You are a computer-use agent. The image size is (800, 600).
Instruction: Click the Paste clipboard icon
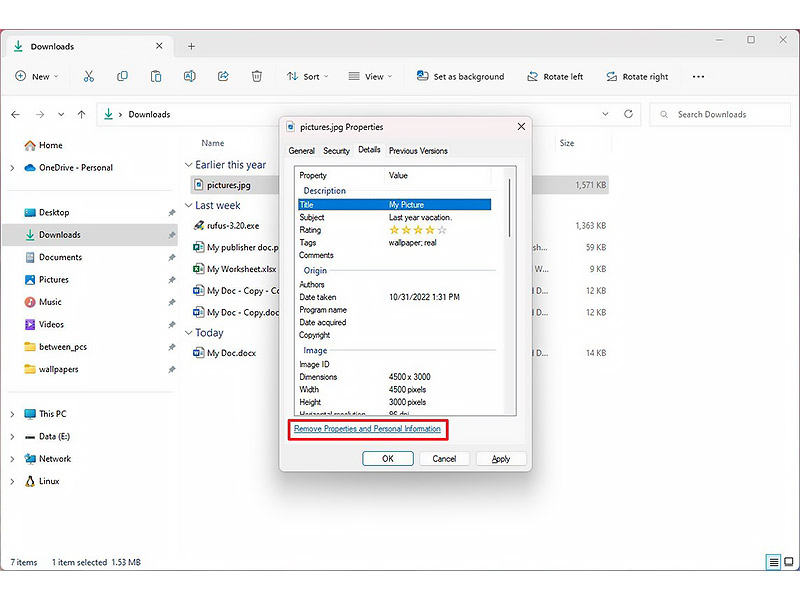156,77
